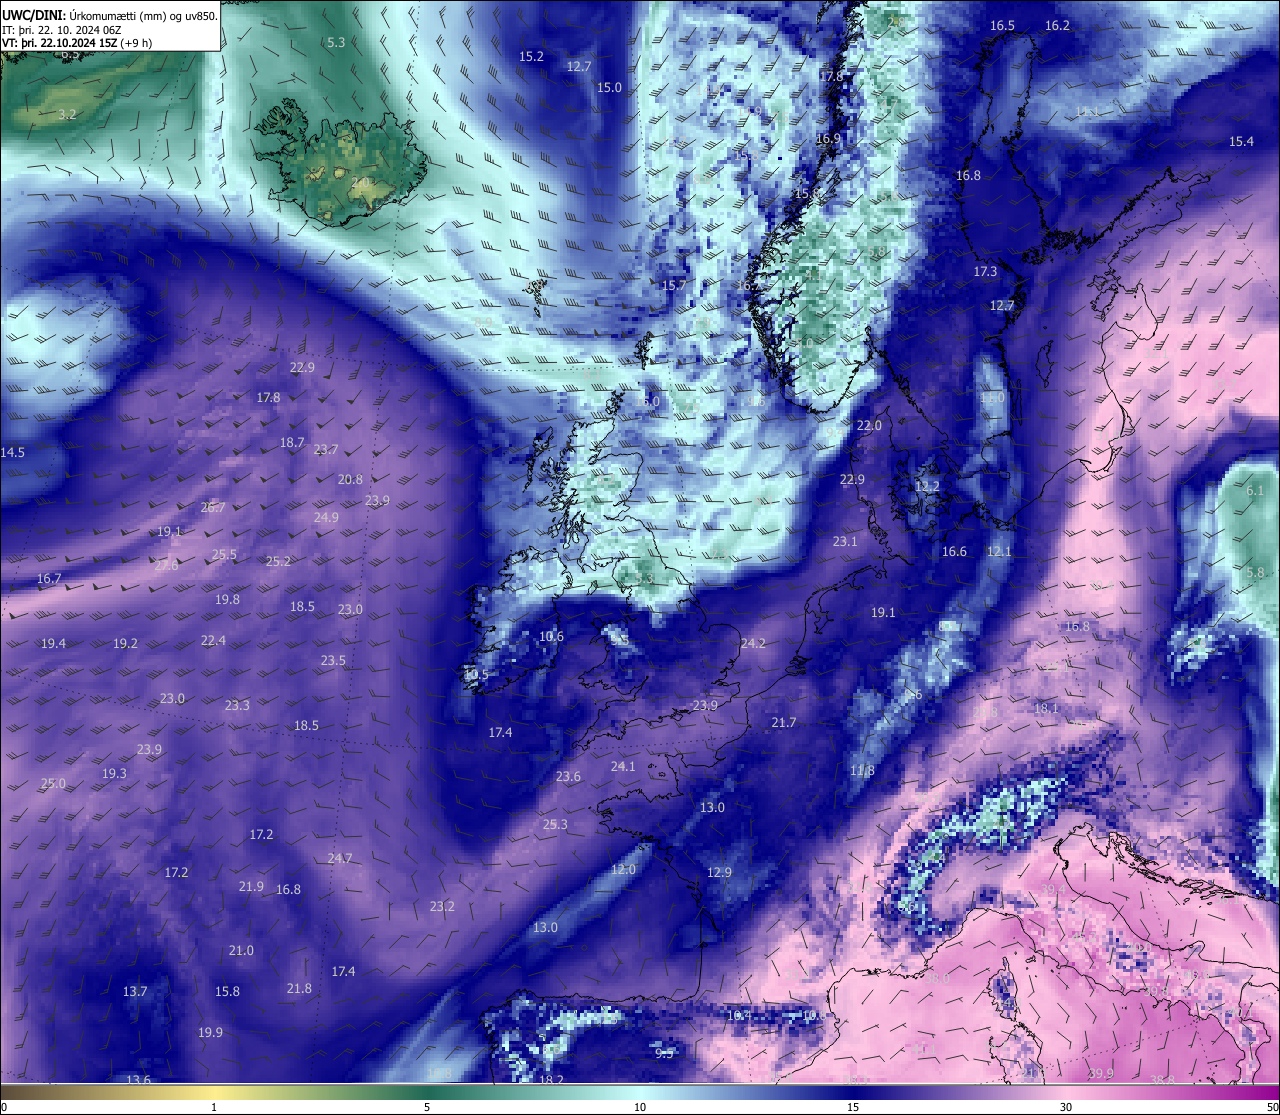Click the map value '17.3'
This screenshot has width=1280, height=1115.
coord(985,271)
